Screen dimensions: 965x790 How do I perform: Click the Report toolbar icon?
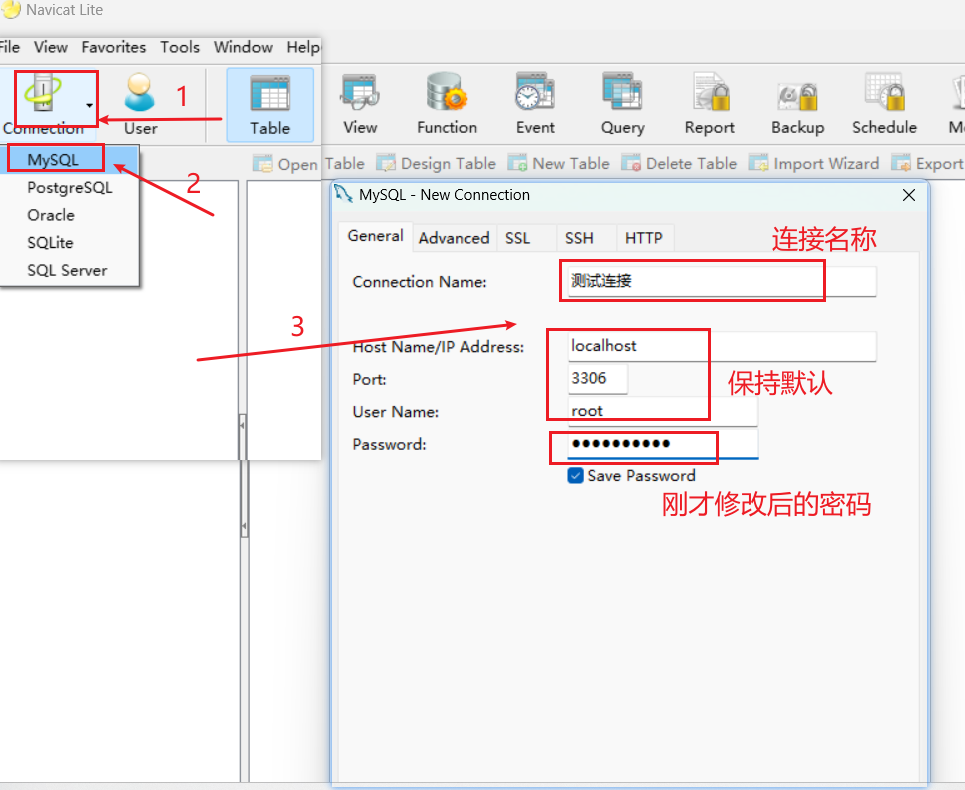pyautogui.click(x=710, y=104)
